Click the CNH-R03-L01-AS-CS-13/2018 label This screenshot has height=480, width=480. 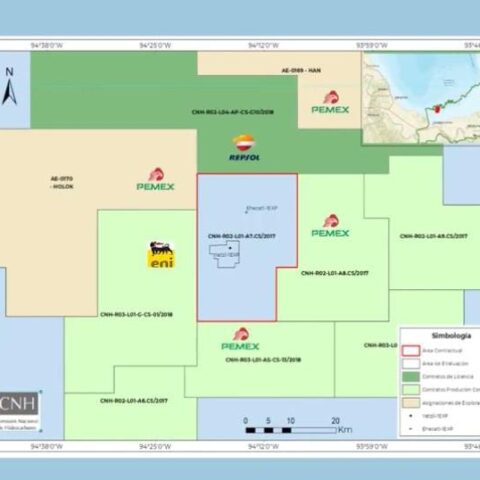tap(263, 360)
